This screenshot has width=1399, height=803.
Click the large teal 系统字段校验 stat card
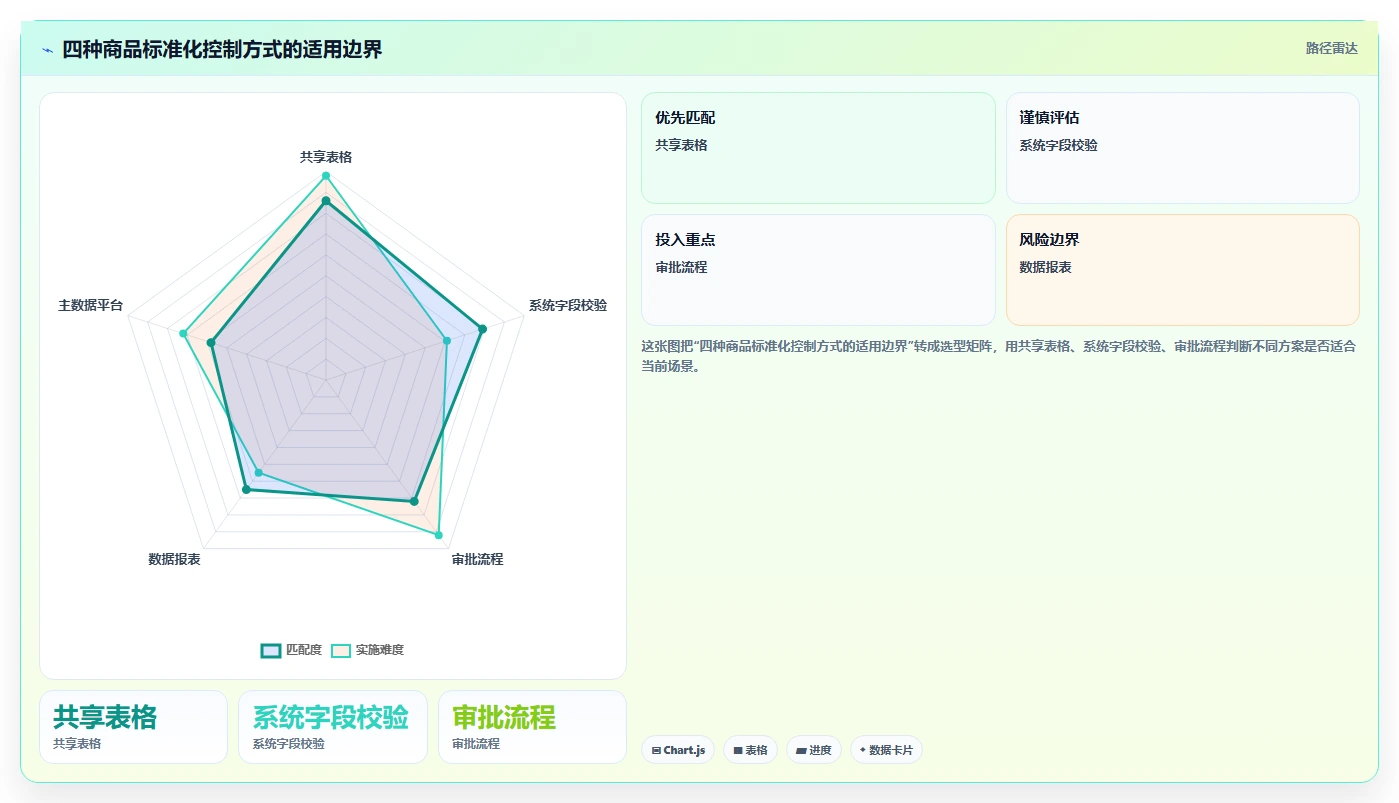[x=332, y=727]
